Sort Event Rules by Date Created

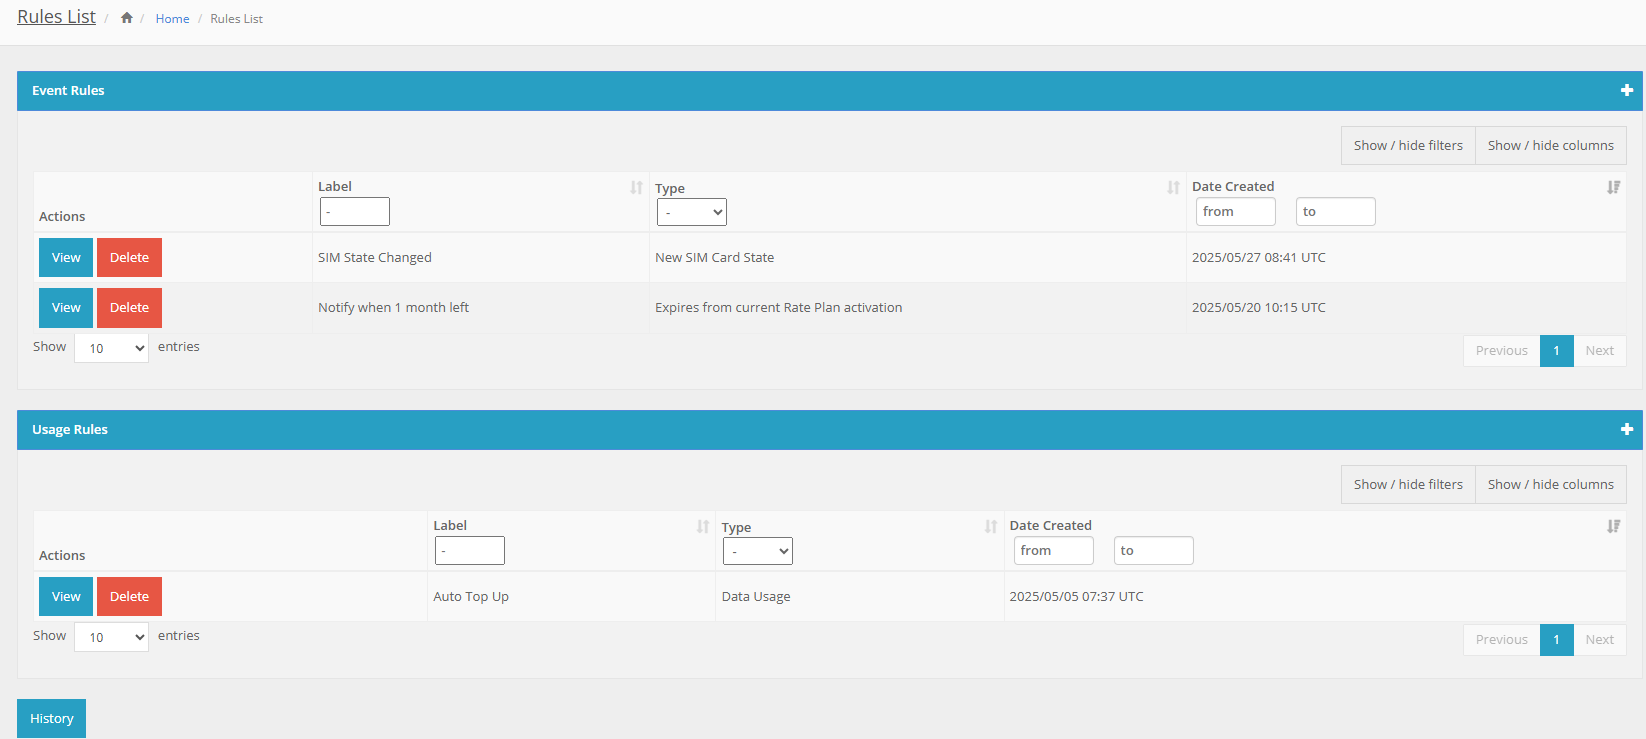coord(1613,187)
